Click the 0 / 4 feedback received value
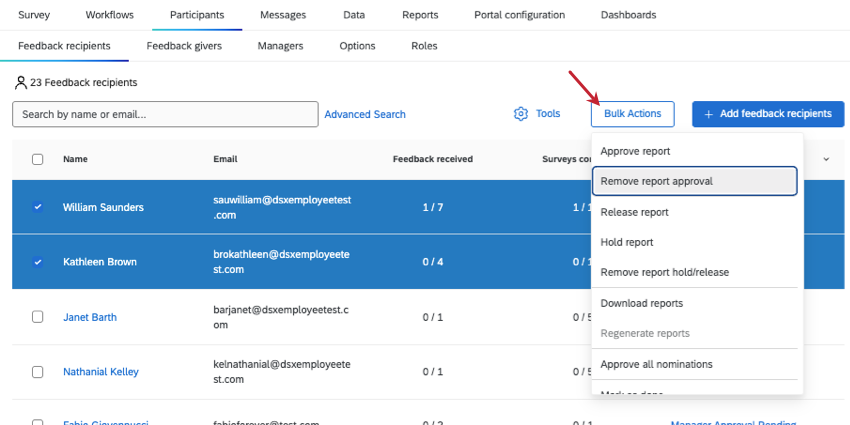 [x=433, y=262]
